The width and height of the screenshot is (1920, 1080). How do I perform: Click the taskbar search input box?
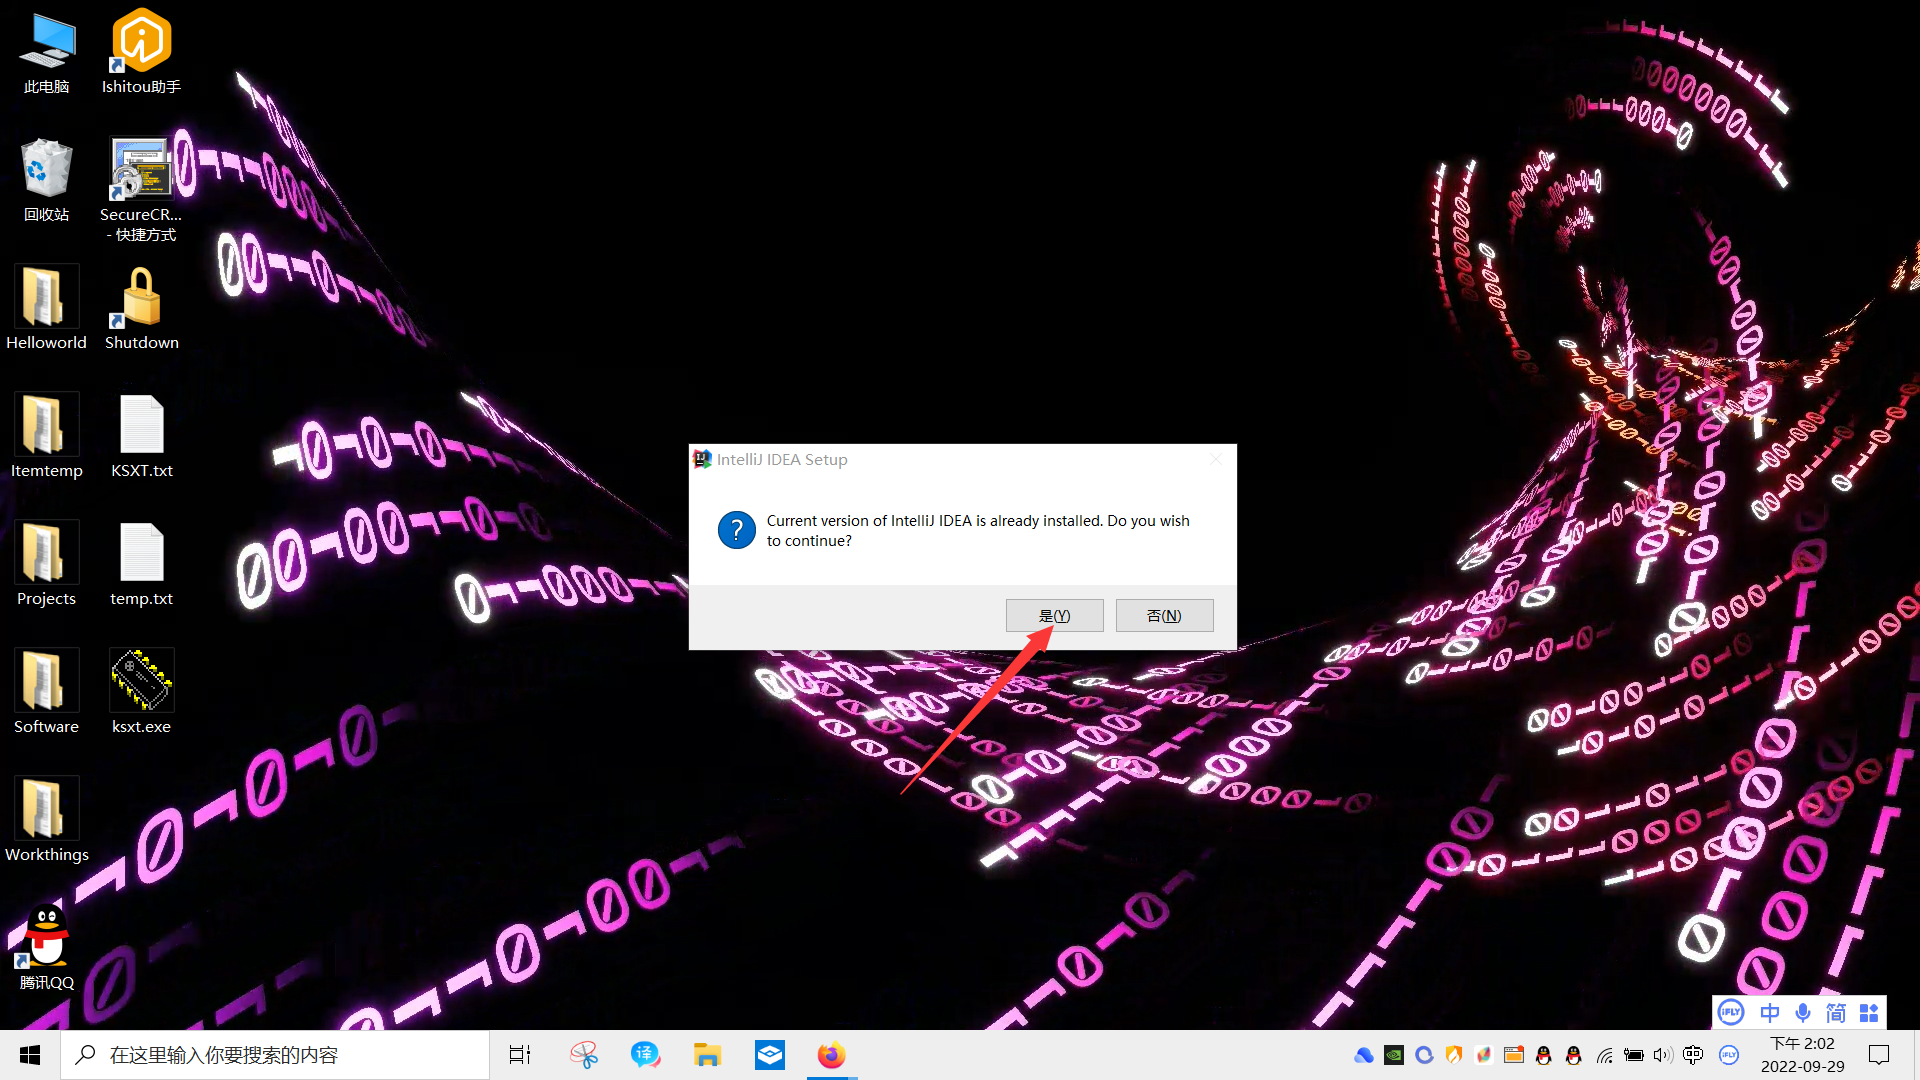coord(275,1055)
